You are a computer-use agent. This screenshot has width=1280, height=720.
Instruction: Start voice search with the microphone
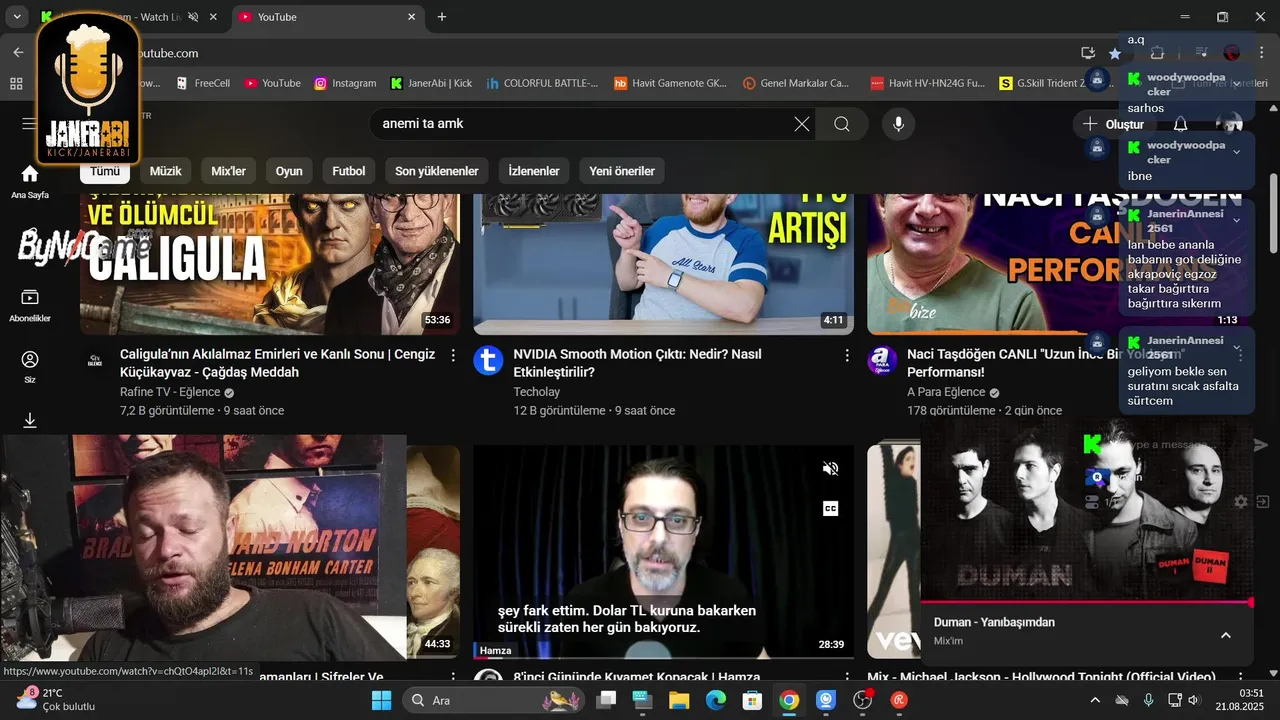pos(899,124)
